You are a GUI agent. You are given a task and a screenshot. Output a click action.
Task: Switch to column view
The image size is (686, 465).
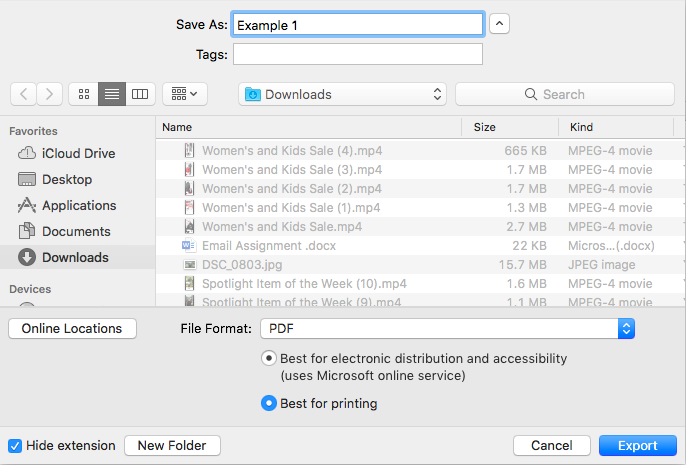click(140, 94)
